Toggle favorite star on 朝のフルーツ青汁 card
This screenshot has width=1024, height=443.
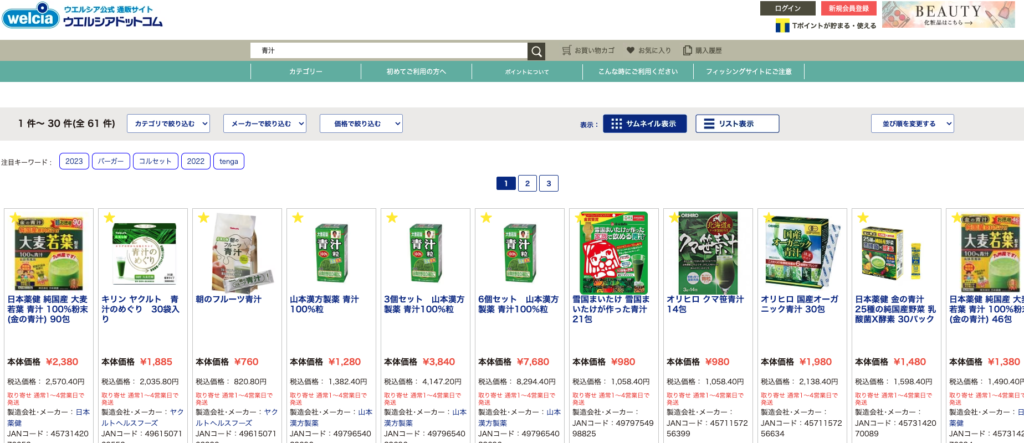(x=203, y=218)
